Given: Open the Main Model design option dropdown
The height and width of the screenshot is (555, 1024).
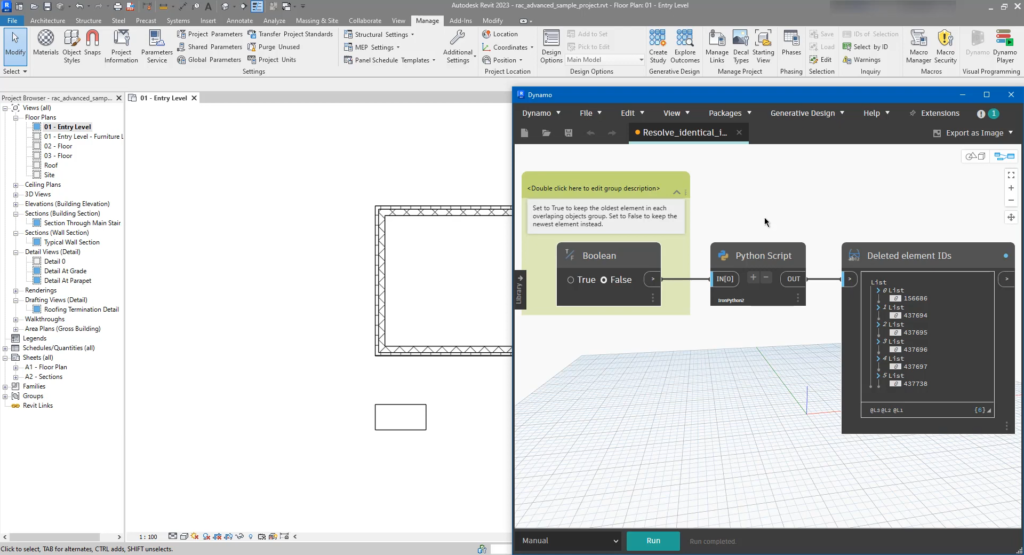Looking at the screenshot, I should 604,59.
